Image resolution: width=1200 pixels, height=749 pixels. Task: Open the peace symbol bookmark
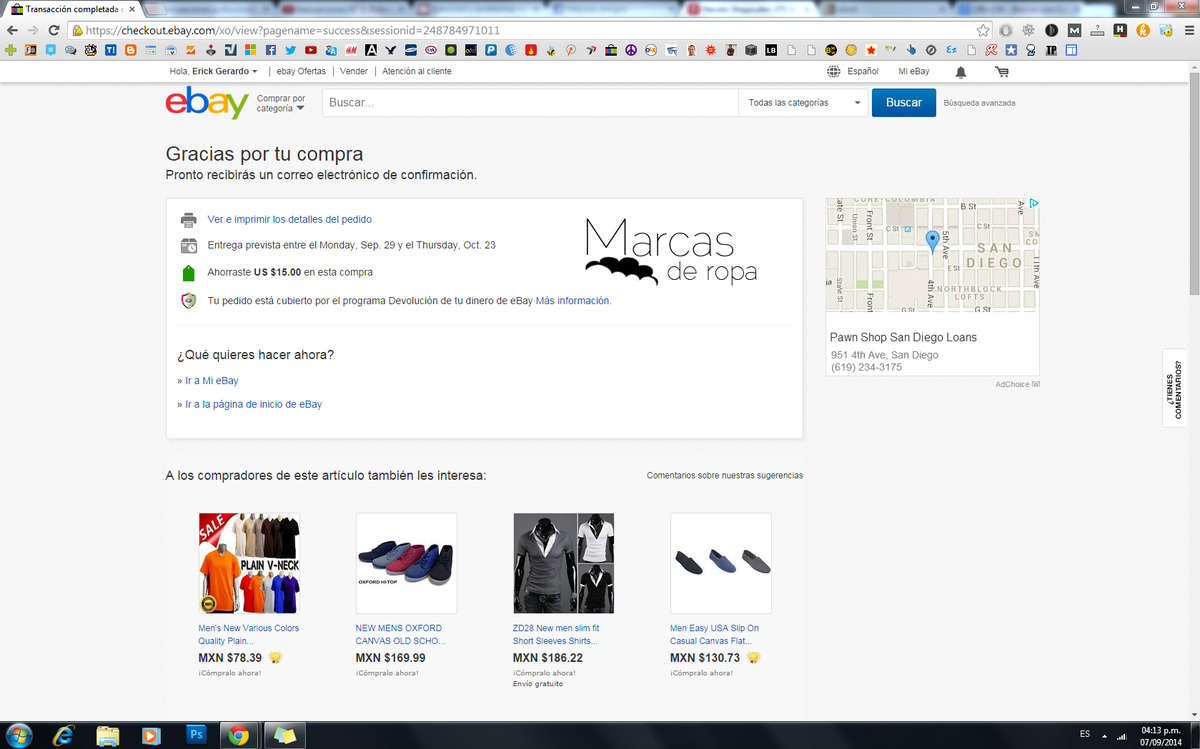[x=631, y=49]
